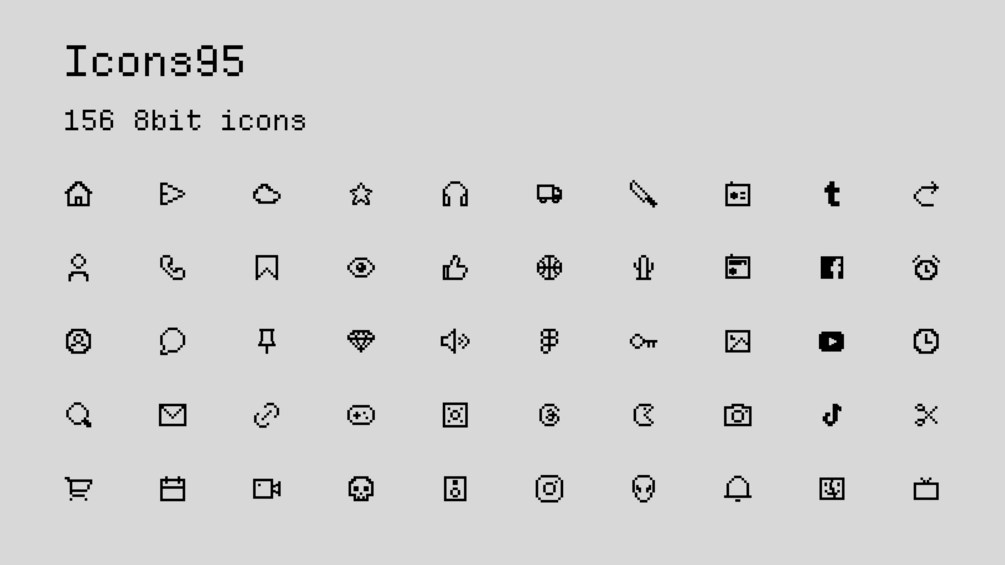This screenshot has width=1005, height=565.
Task: Click the delivery truck icon
Action: point(549,194)
